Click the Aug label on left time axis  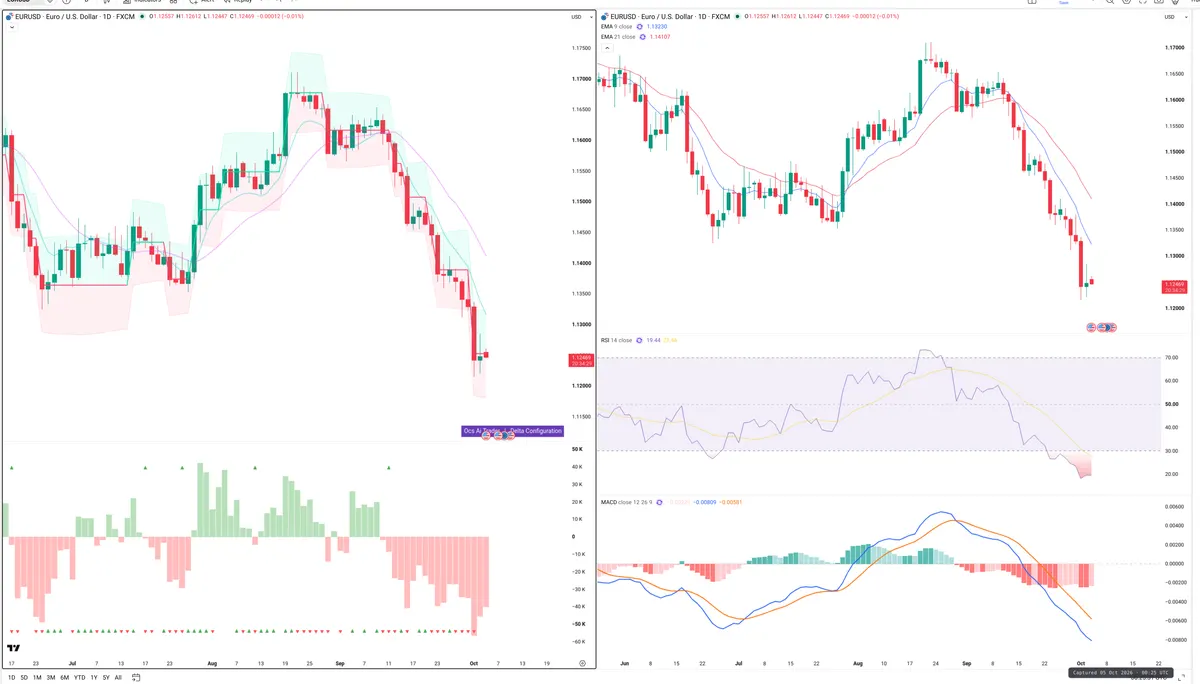(211, 662)
